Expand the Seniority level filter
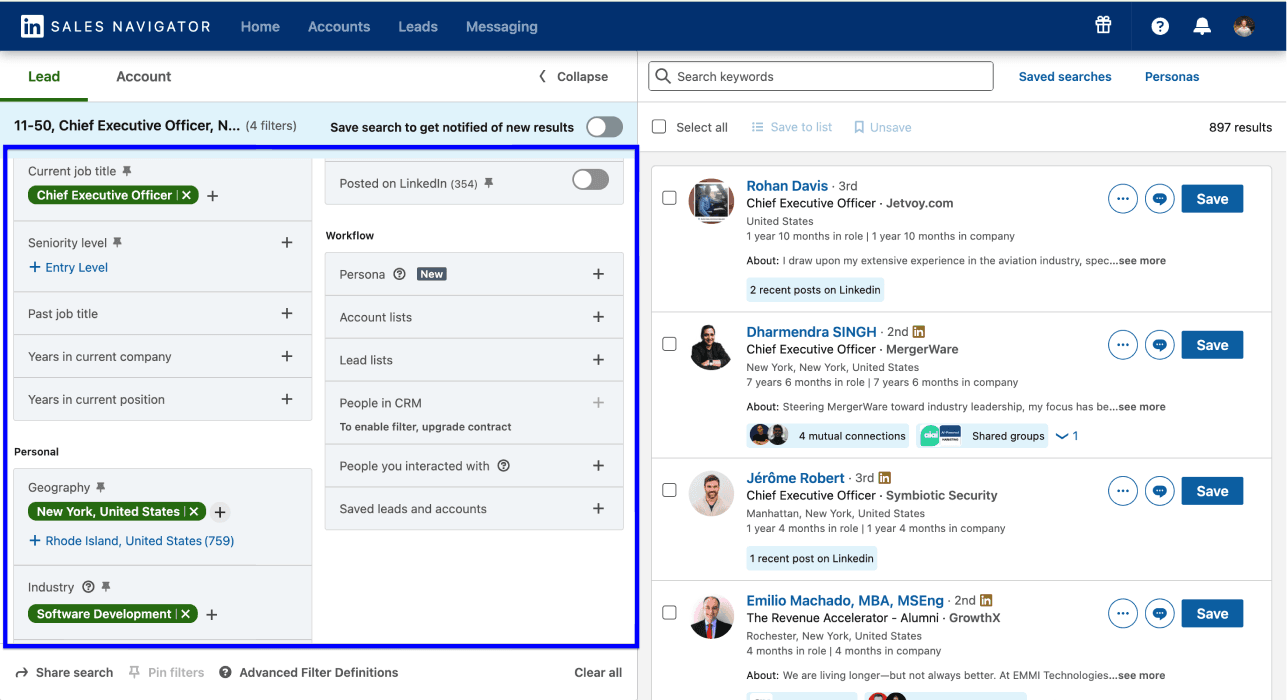 (287, 242)
